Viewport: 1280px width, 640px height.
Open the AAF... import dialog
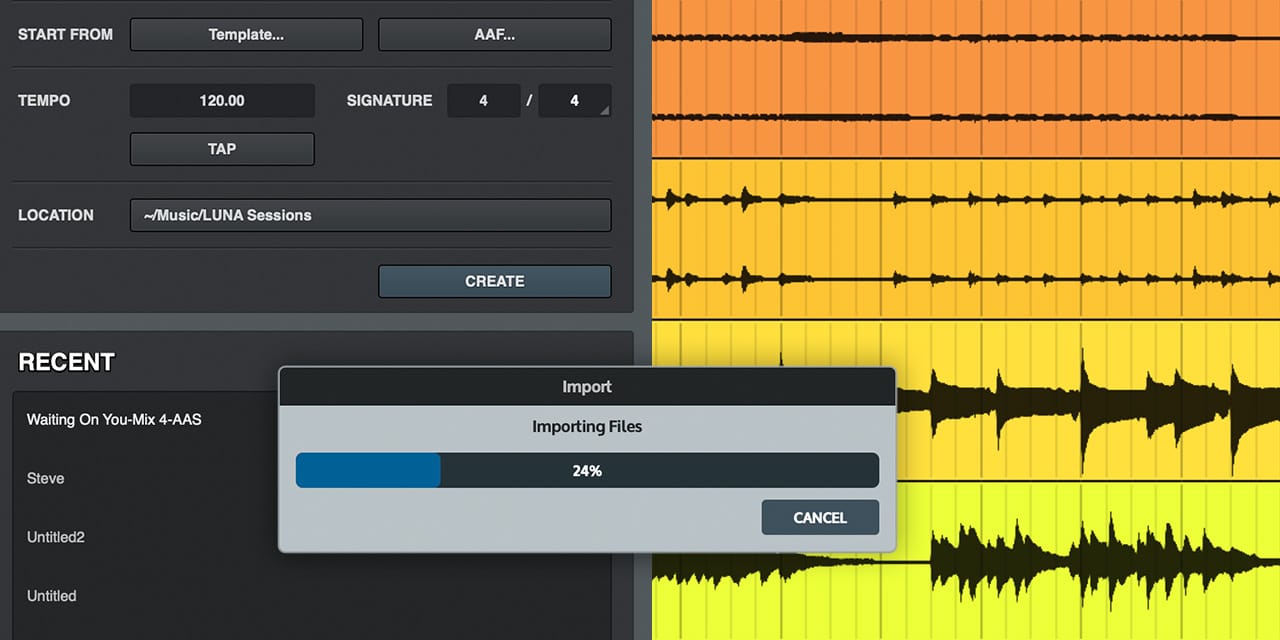(x=494, y=34)
